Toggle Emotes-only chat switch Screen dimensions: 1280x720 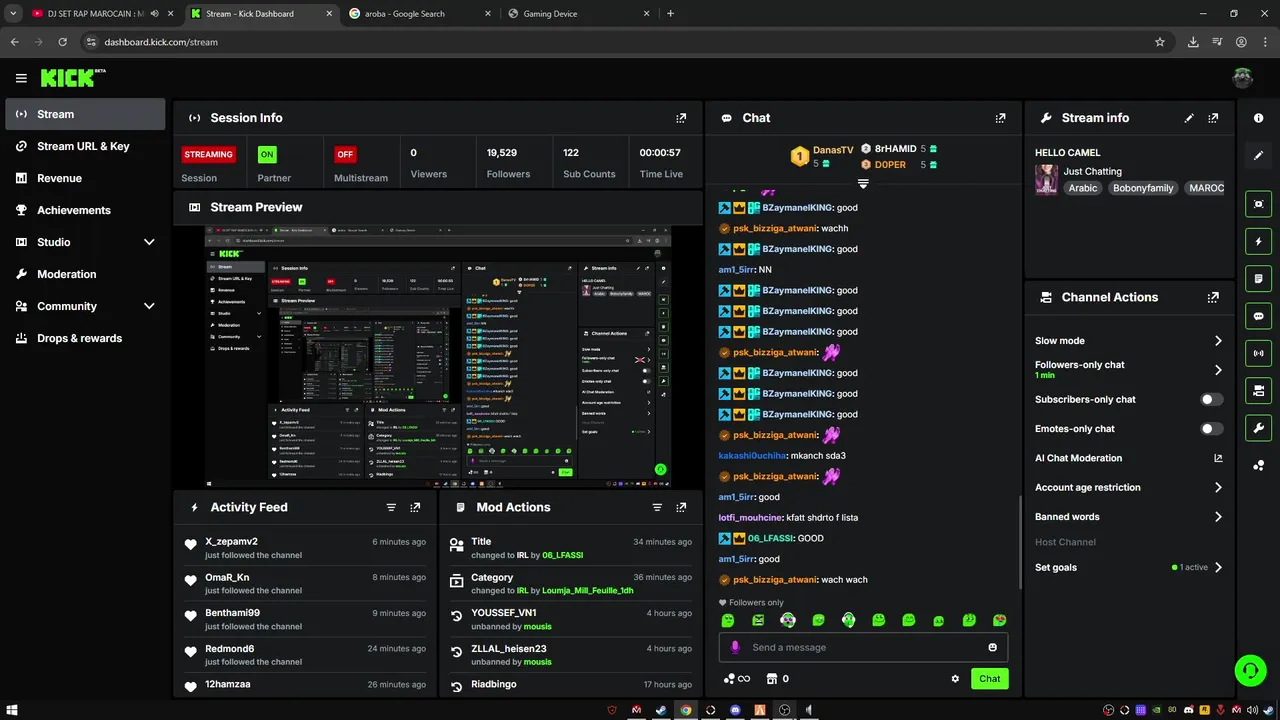pyautogui.click(x=1211, y=428)
